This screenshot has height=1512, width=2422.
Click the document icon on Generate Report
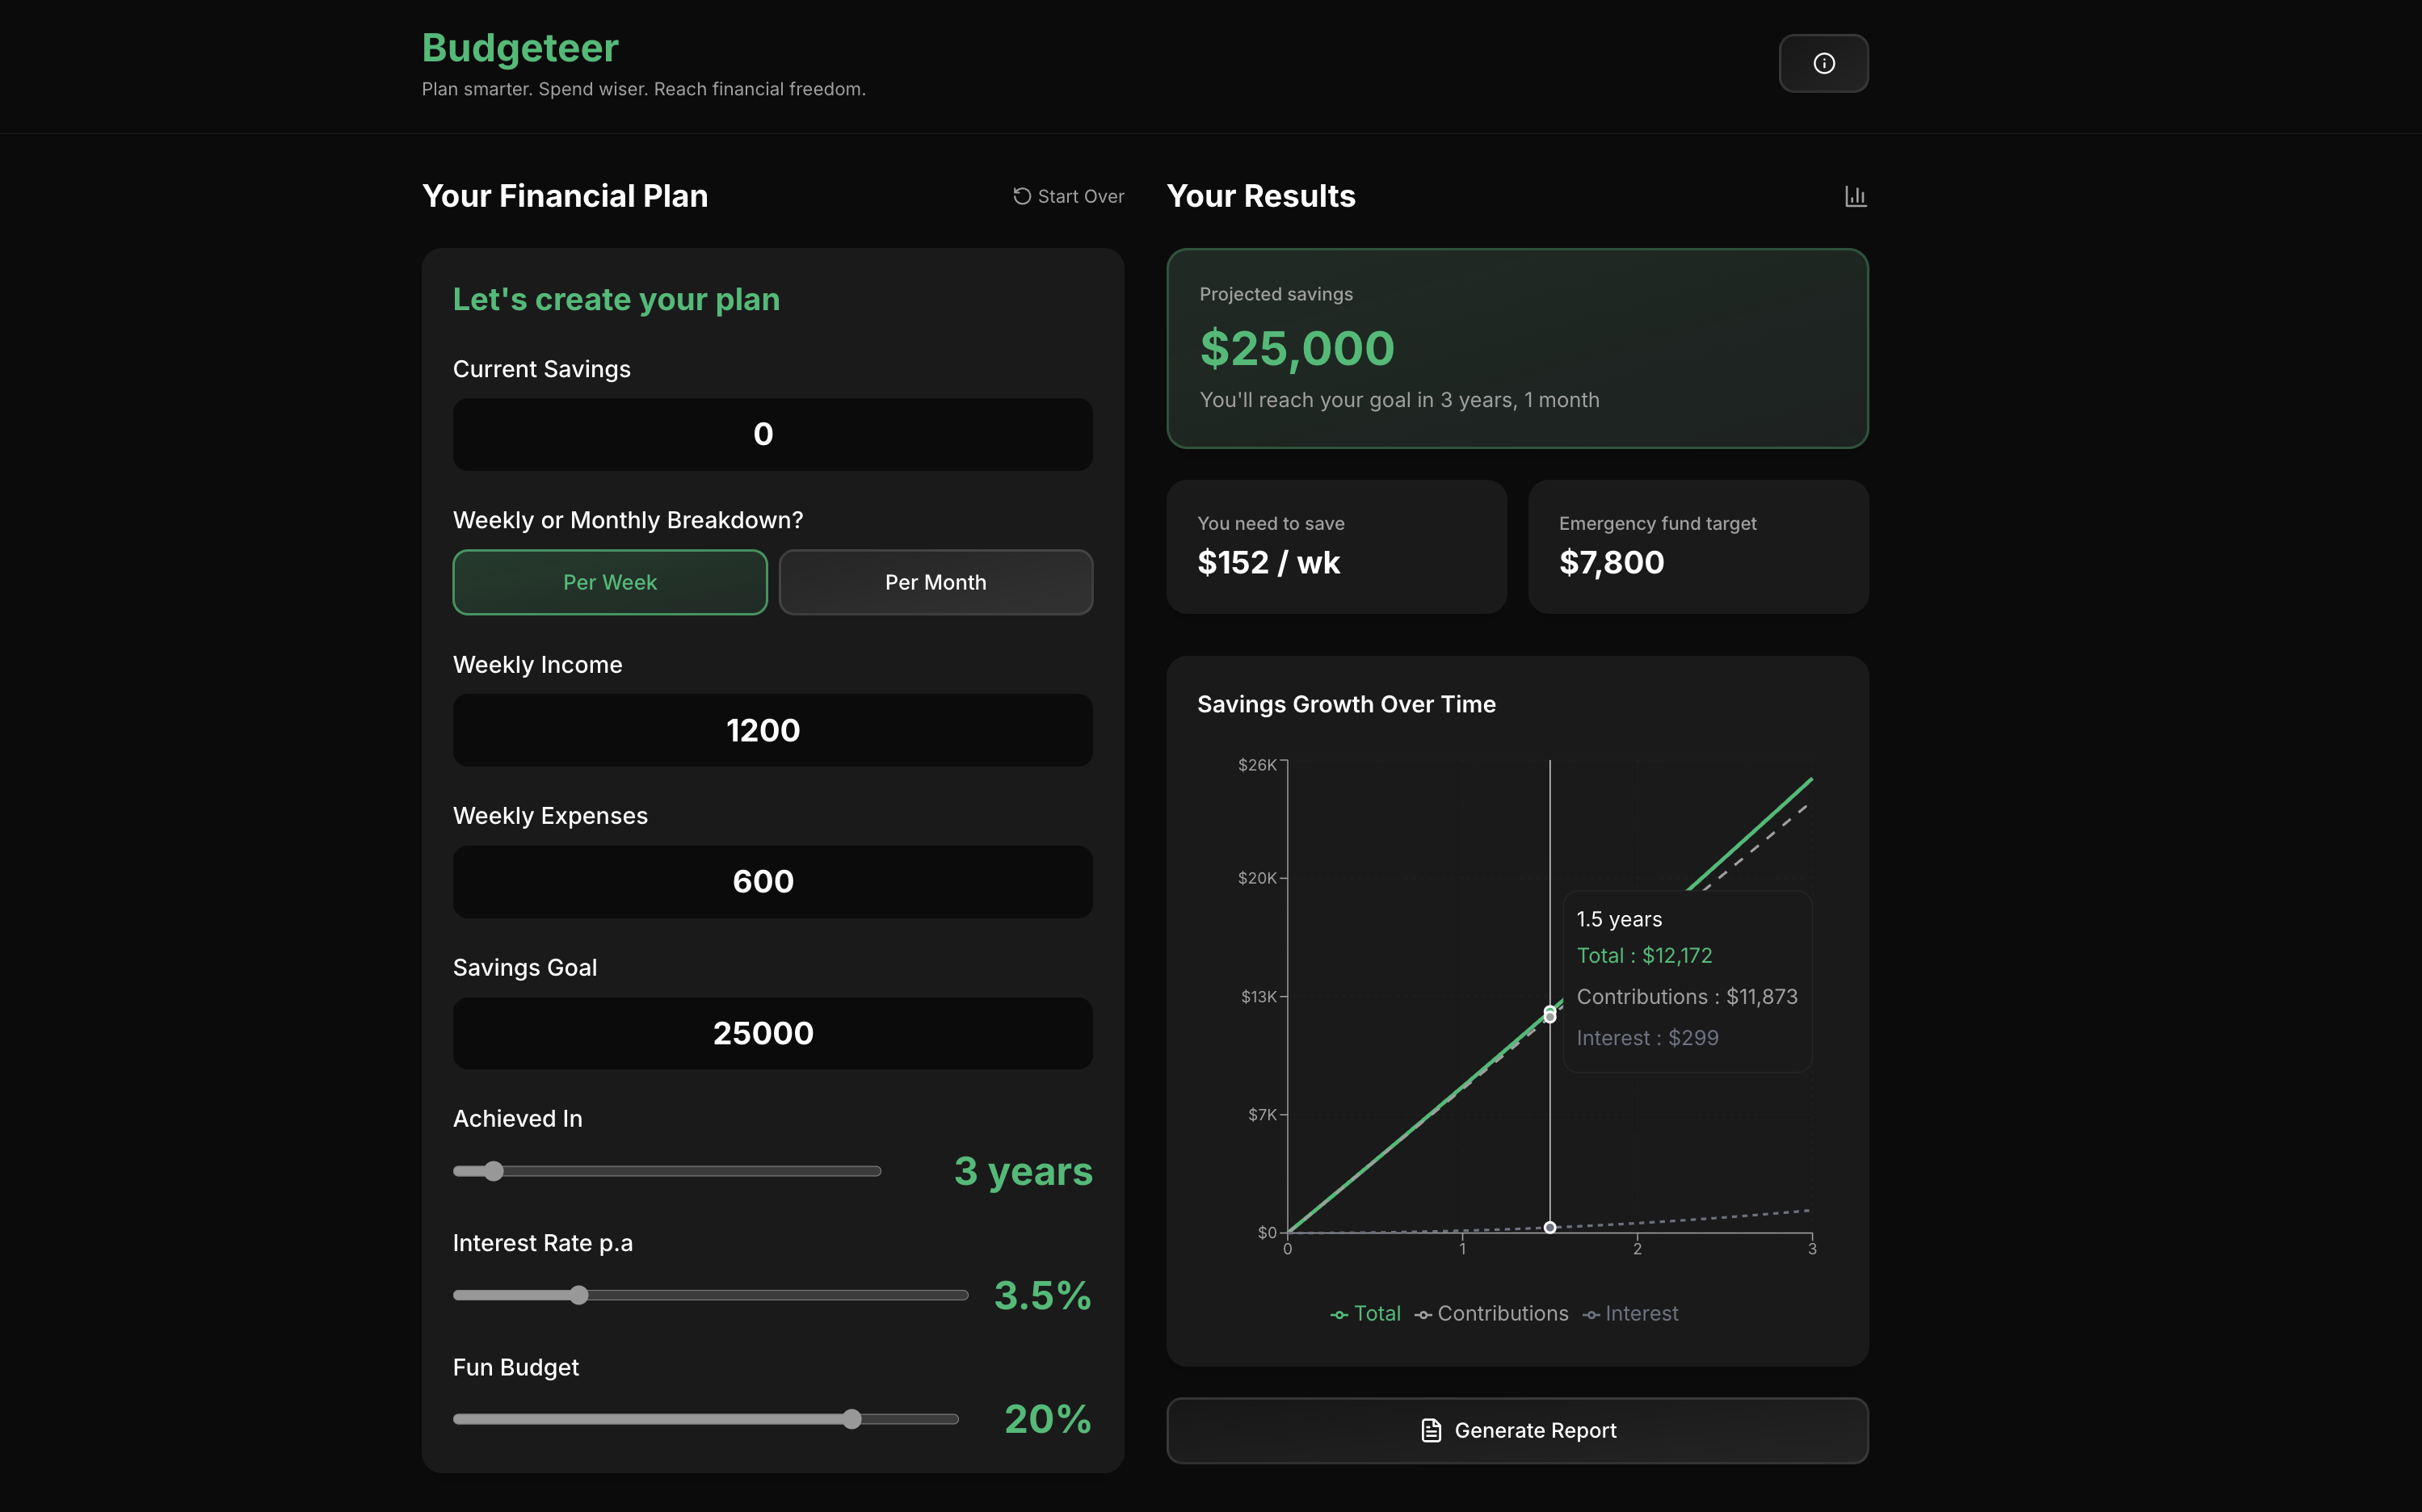click(1431, 1430)
